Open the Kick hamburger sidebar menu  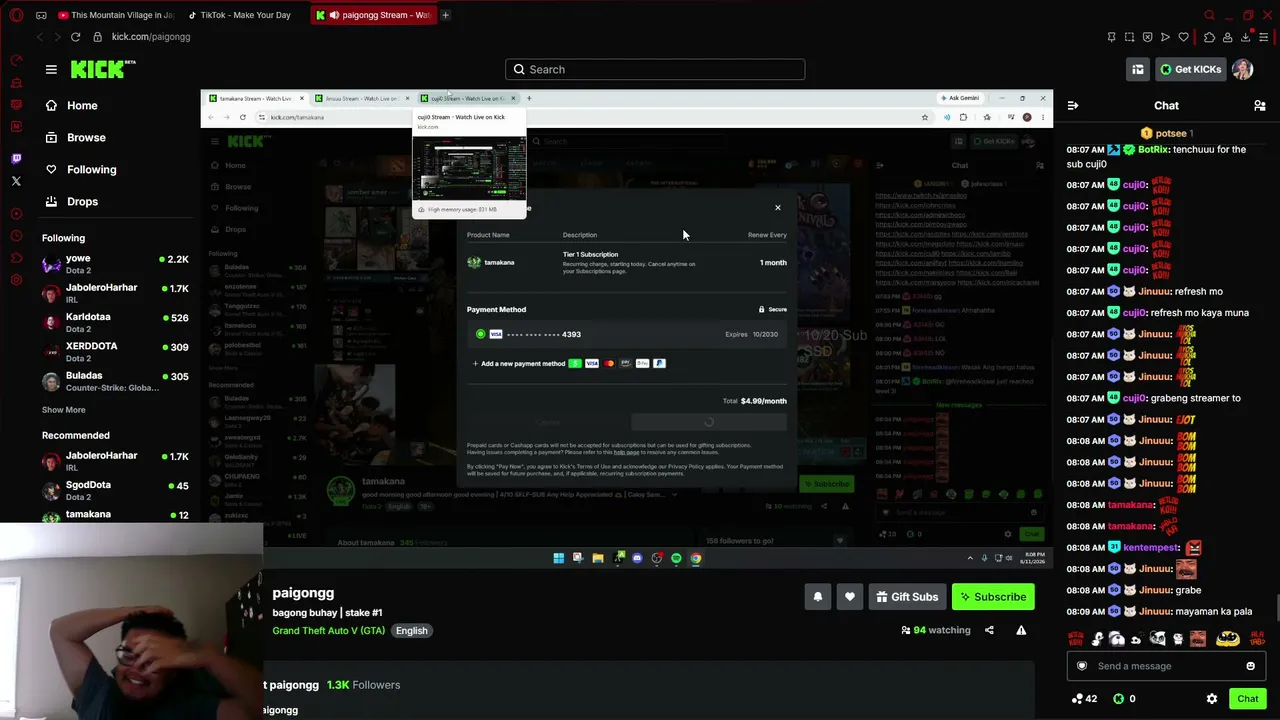tap(51, 69)
